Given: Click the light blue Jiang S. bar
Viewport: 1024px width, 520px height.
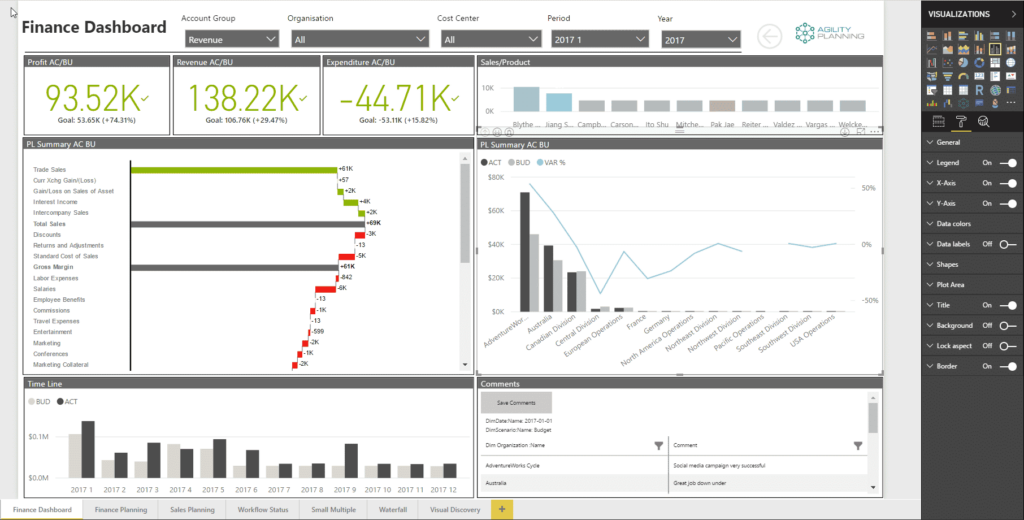Looking at the screenshot, I should point(558,102).
